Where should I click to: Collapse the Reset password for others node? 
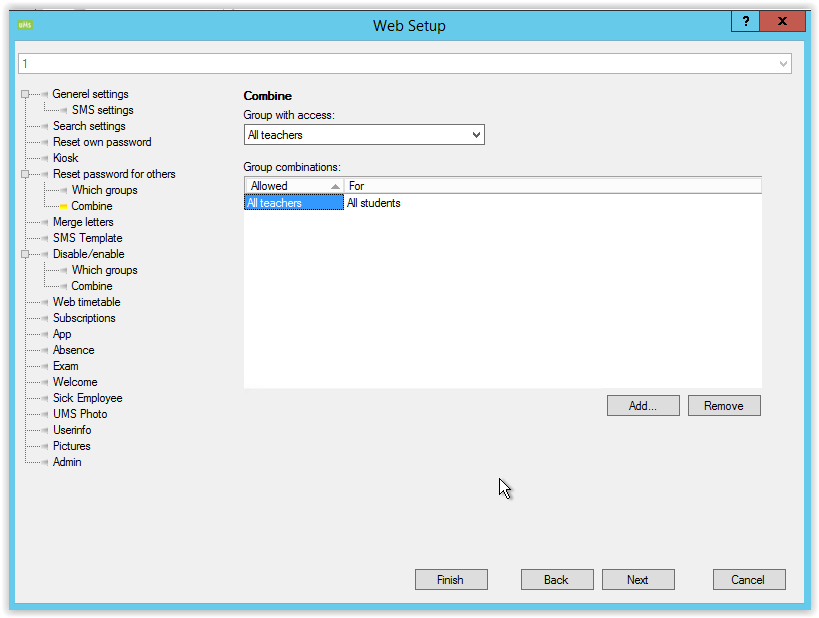pyautogui.click(x=25, y=175)
